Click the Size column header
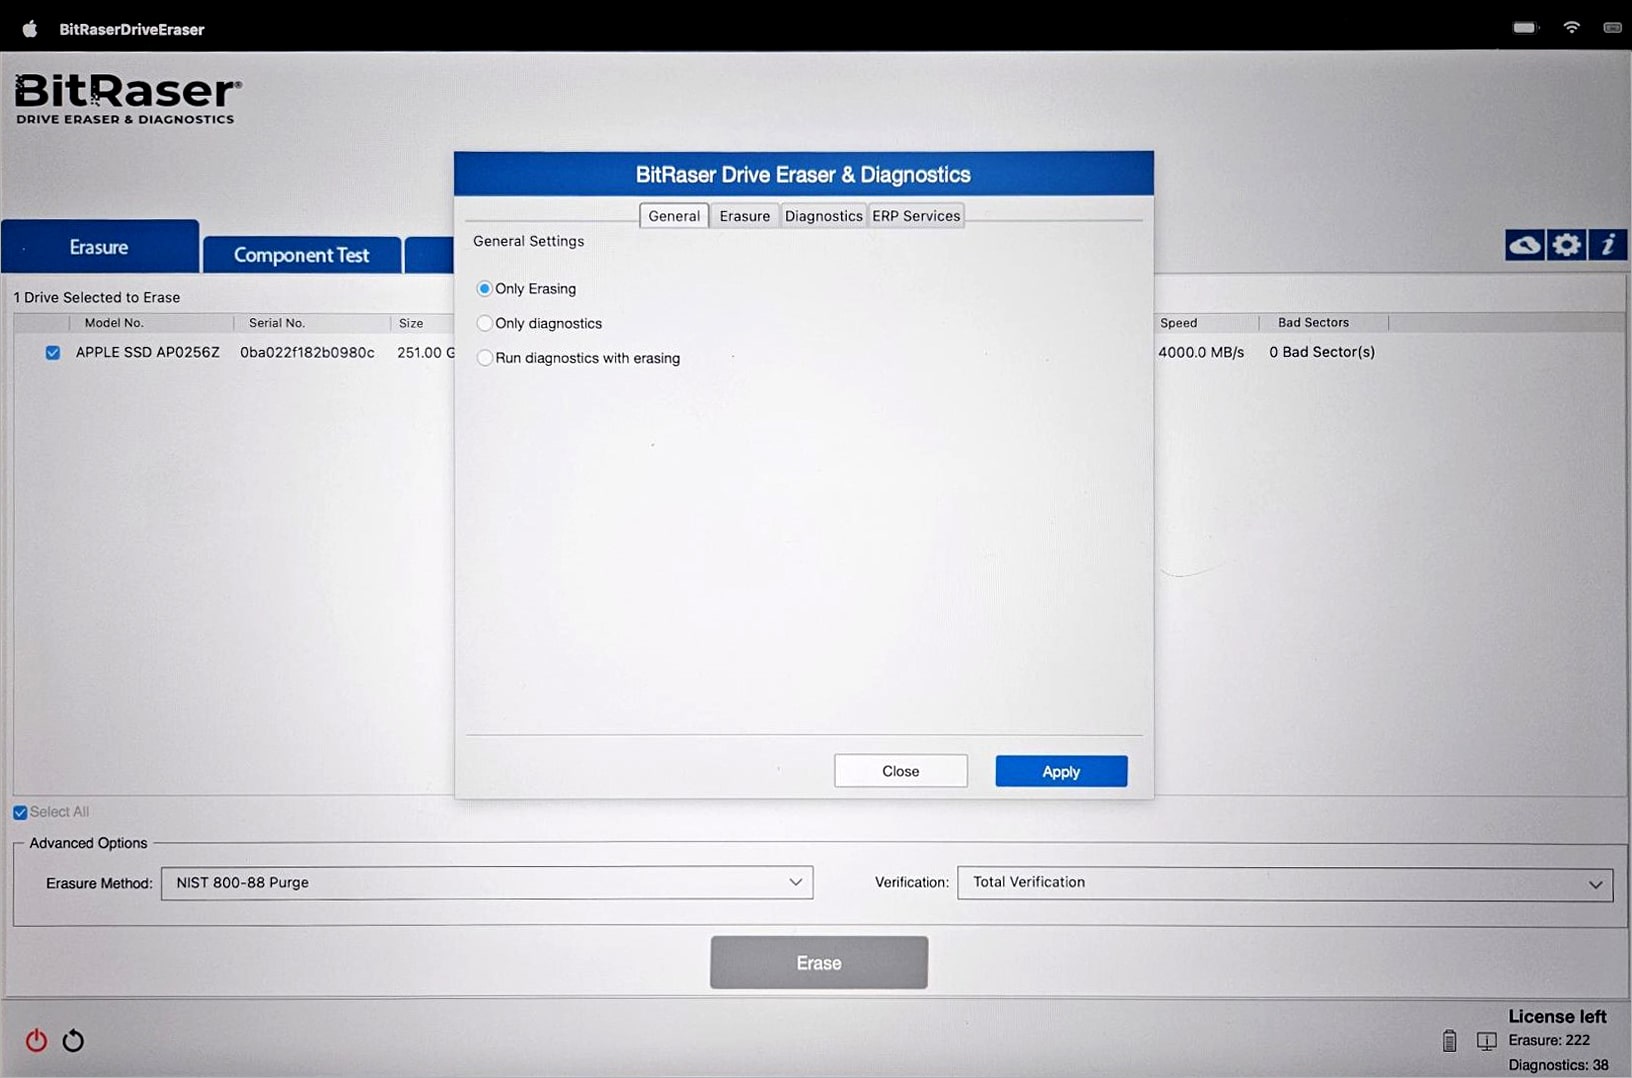 411,323
